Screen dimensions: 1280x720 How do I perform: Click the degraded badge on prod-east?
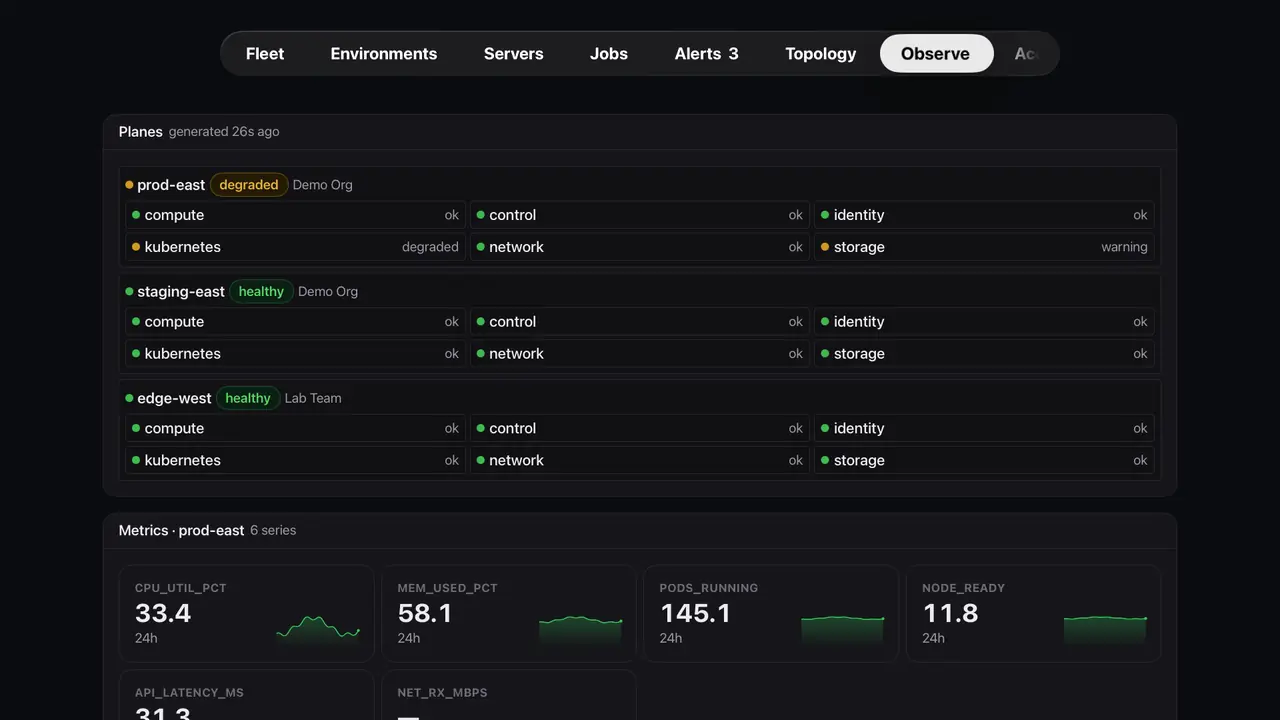[249, 185]
